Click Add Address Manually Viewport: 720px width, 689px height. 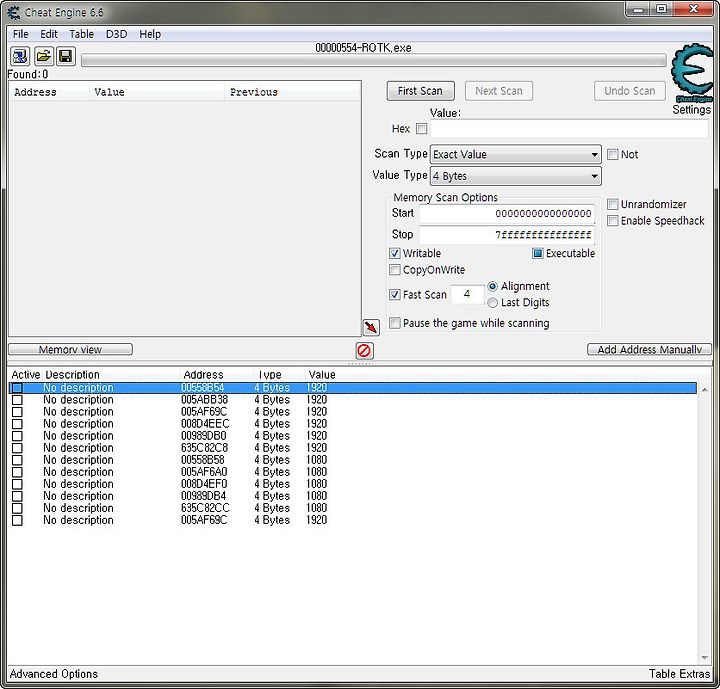tap(649, 350)
